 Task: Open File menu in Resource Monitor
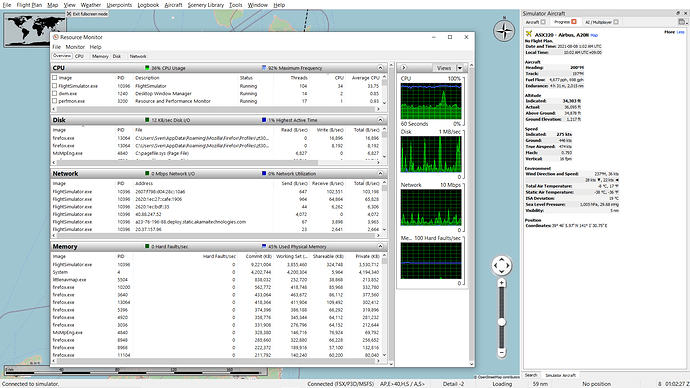(57, 47)
